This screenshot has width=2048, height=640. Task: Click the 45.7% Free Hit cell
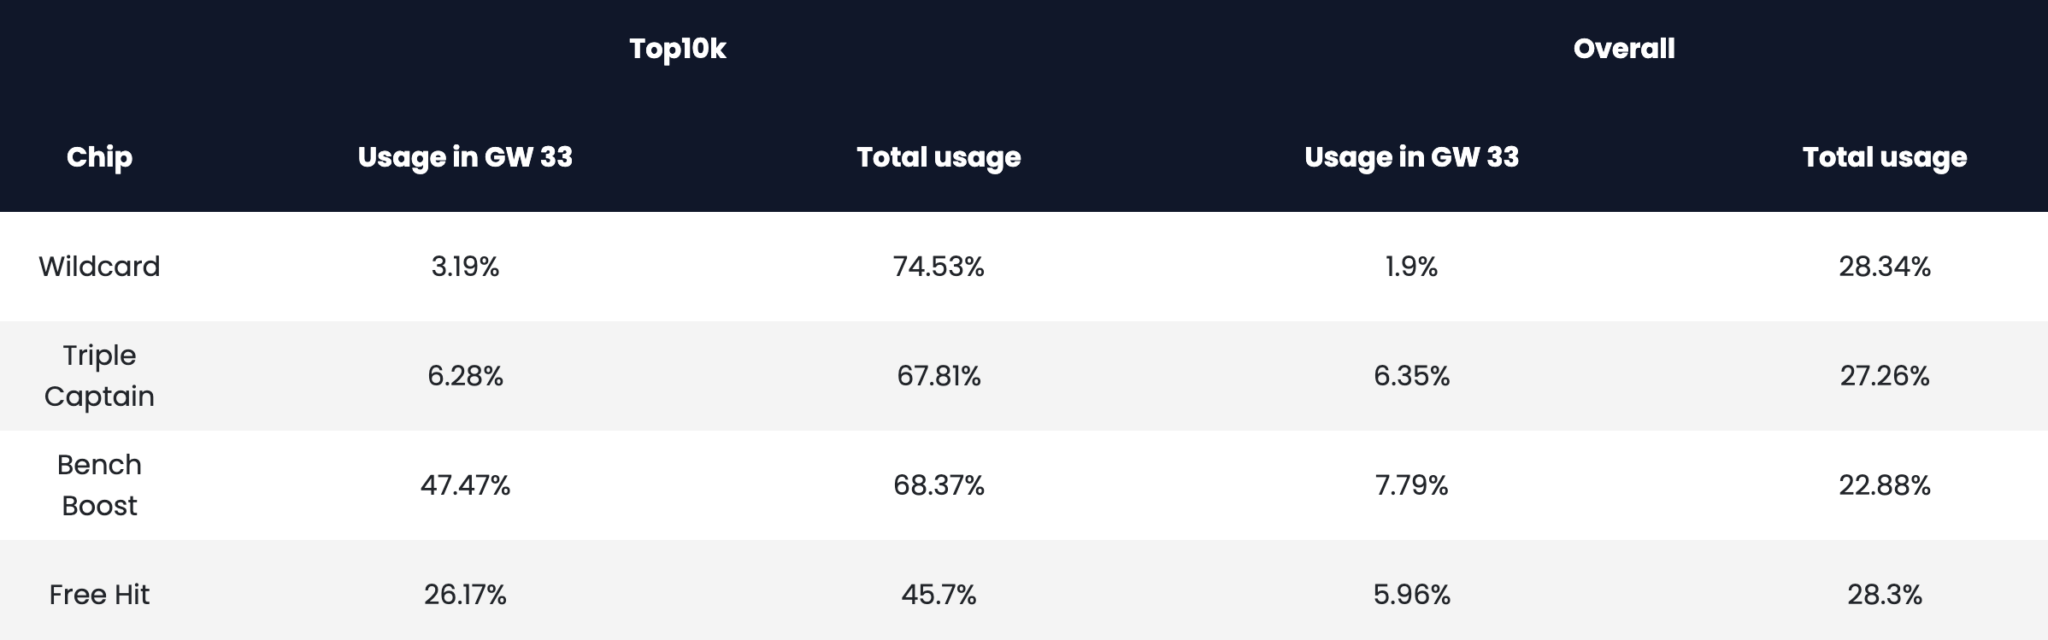tap(938, 595)
